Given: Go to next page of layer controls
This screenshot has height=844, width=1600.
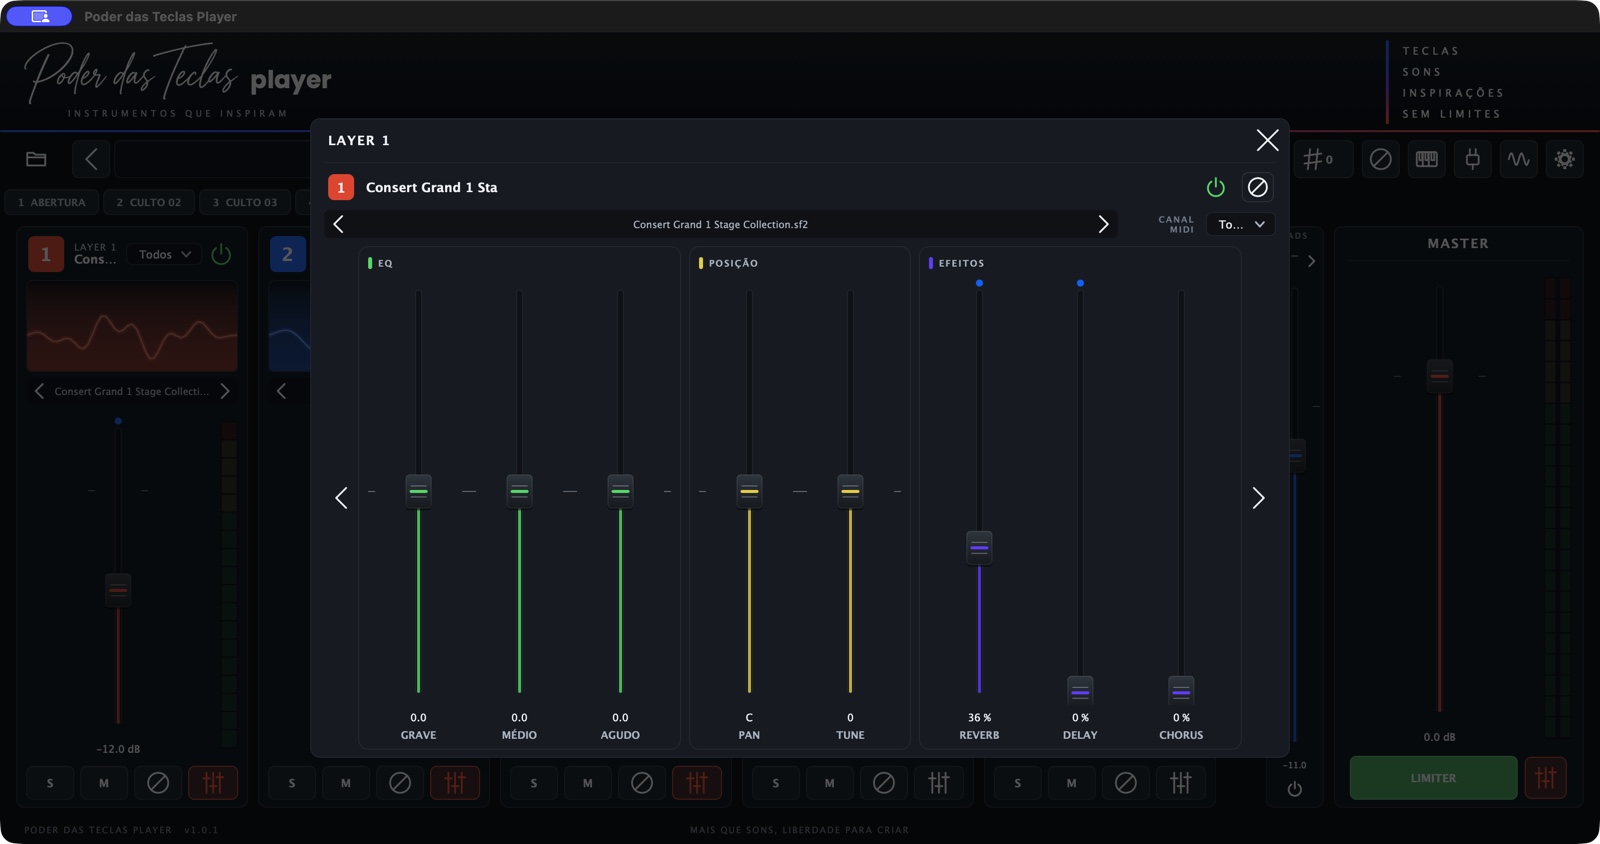Looking at the screenshot, I should (1258, 498).
